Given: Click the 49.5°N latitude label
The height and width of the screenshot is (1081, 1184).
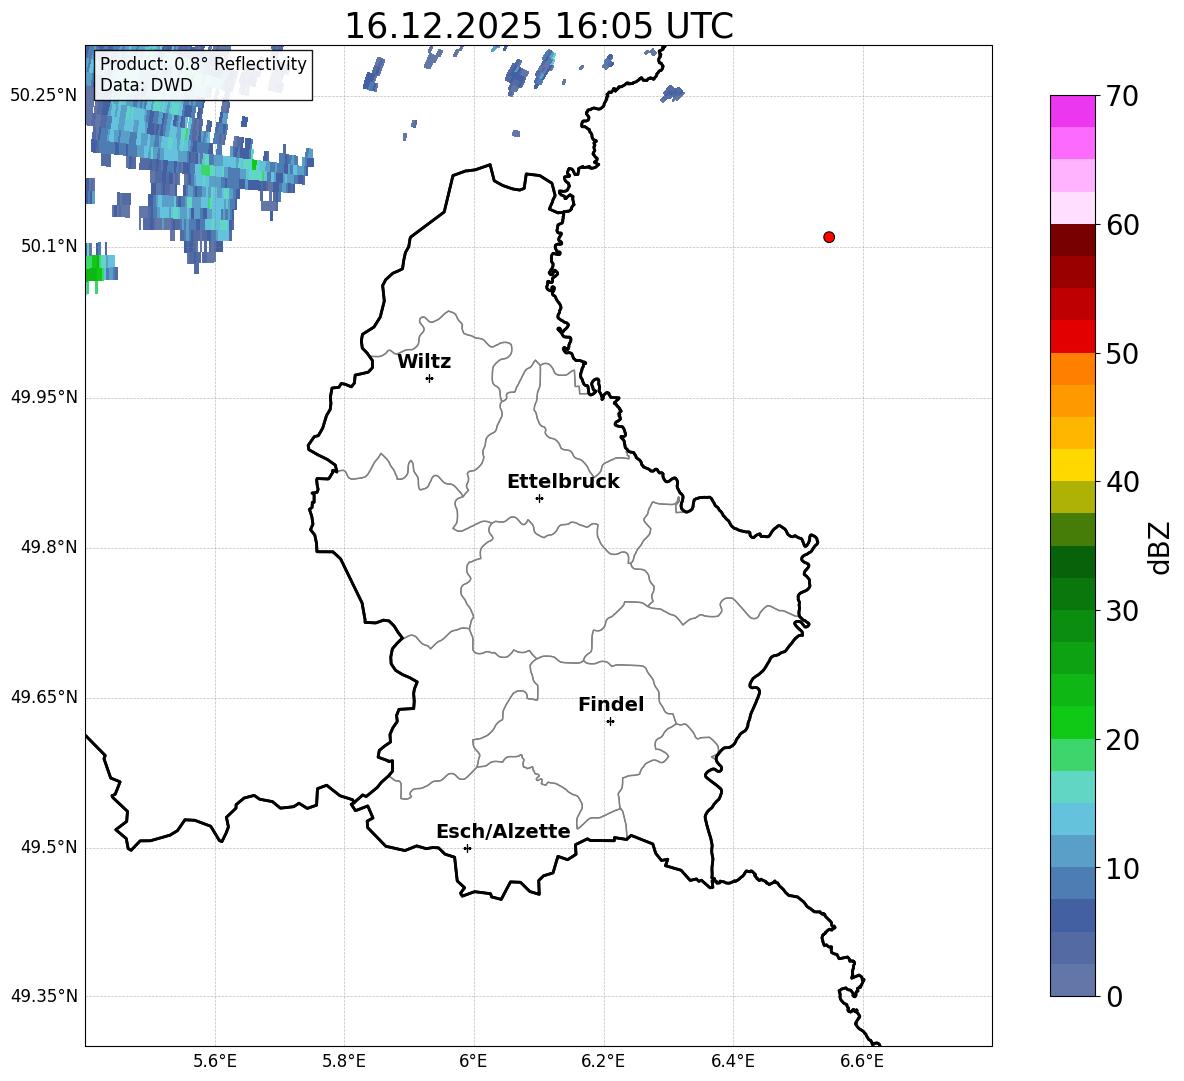Looking at the screenshot, I should (49, 847).
